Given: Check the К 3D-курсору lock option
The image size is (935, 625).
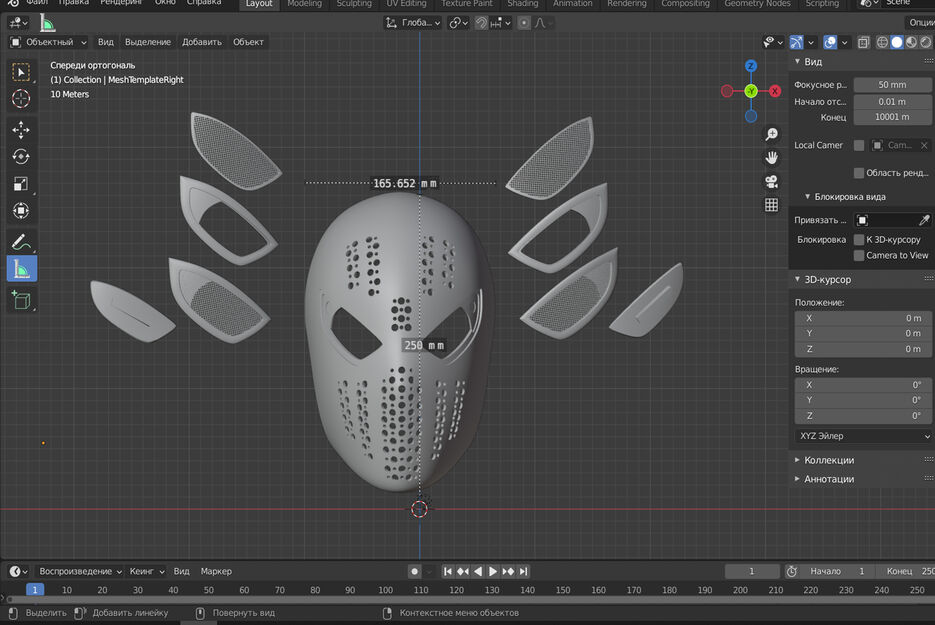Looking at the screenshot, I should coord(859,240).
